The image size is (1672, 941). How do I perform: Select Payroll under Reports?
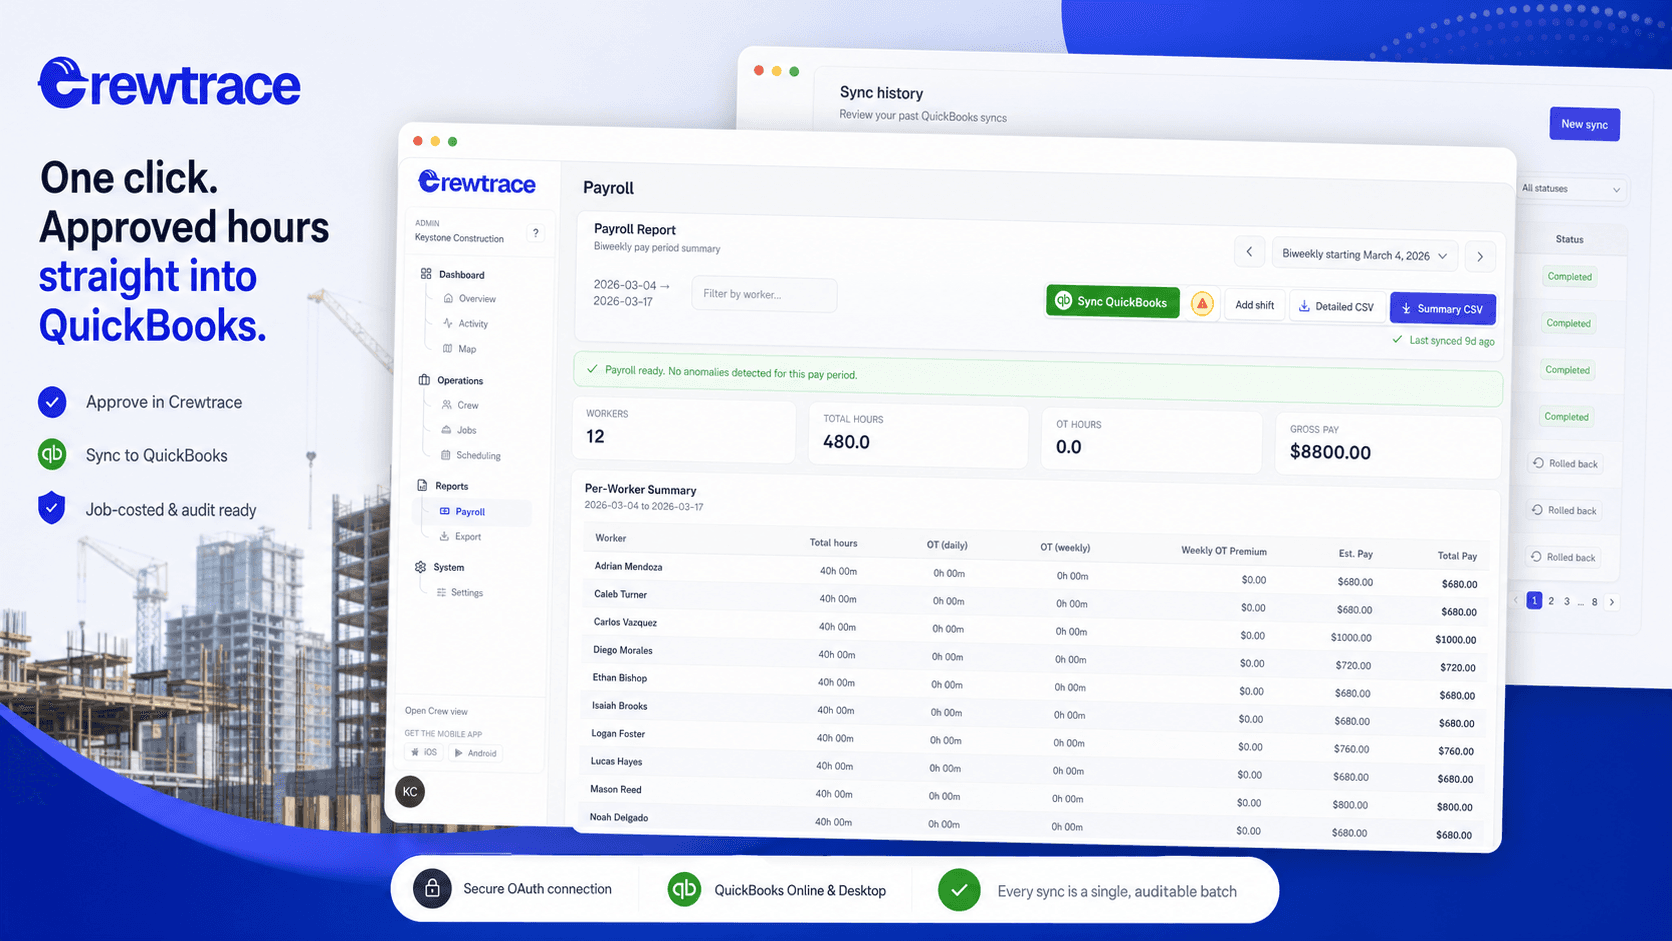pos(471,511)
